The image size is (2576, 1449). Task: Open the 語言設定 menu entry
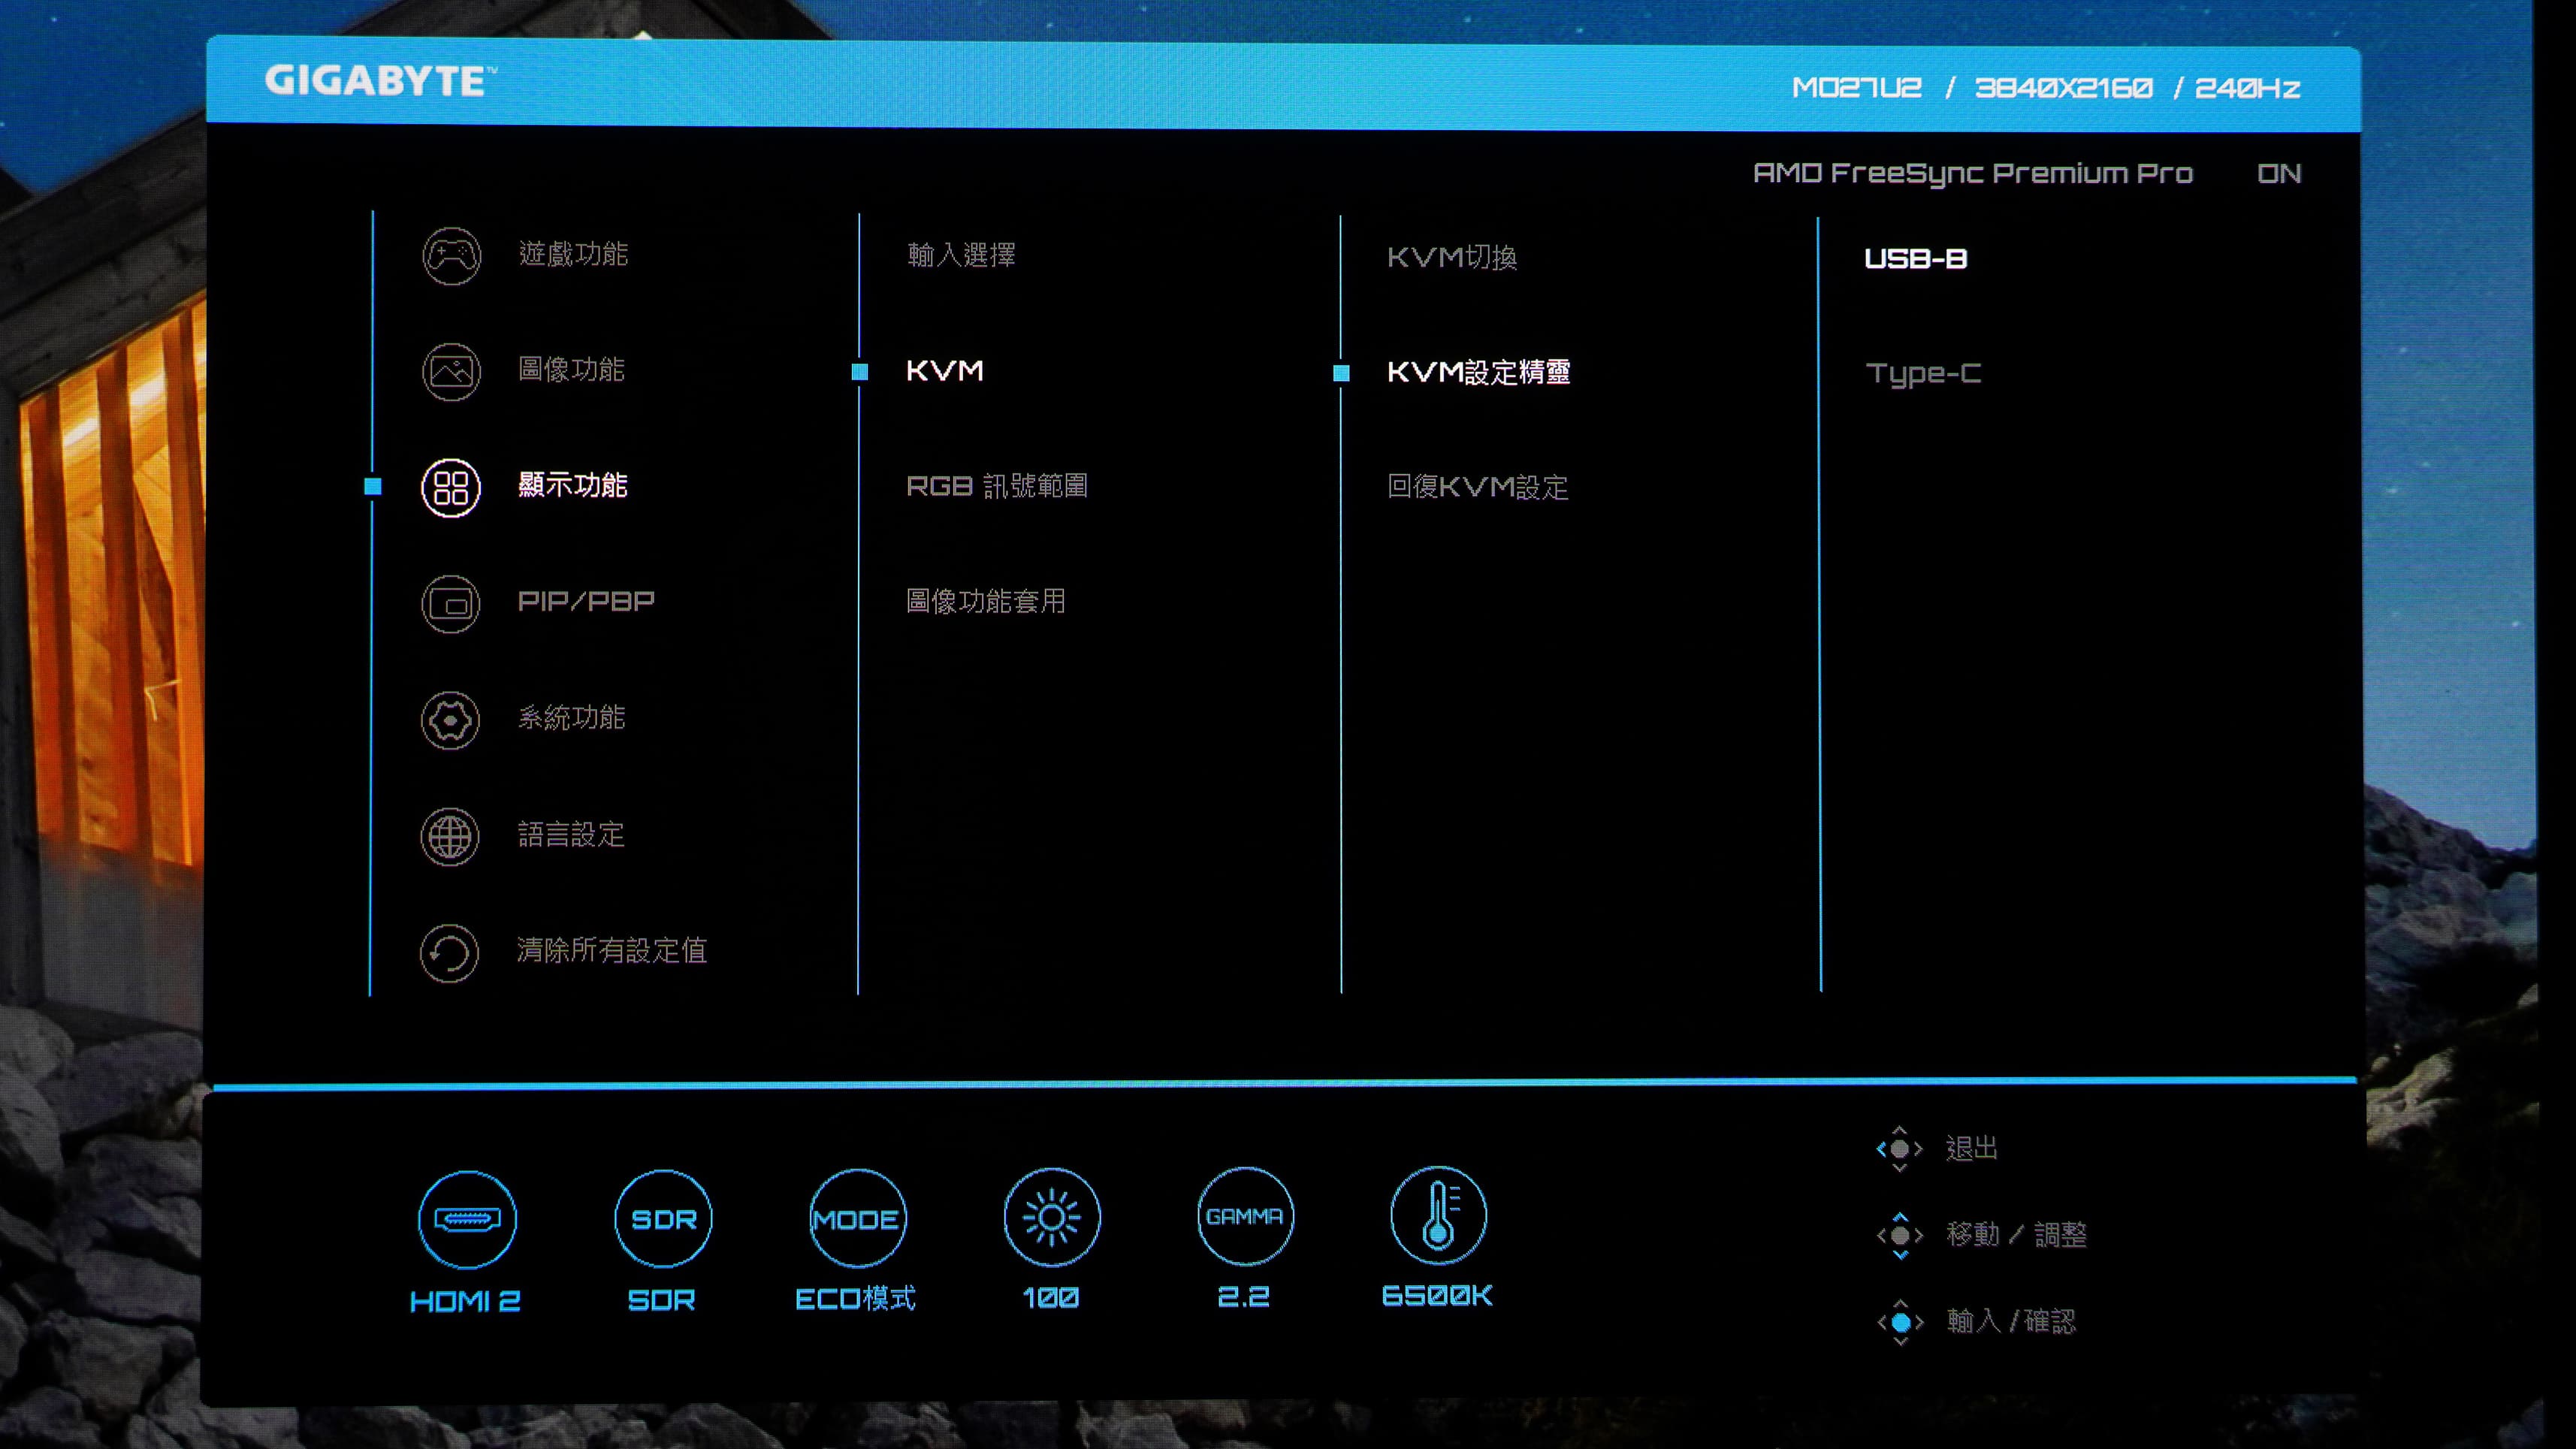click(x=571, y=834)
